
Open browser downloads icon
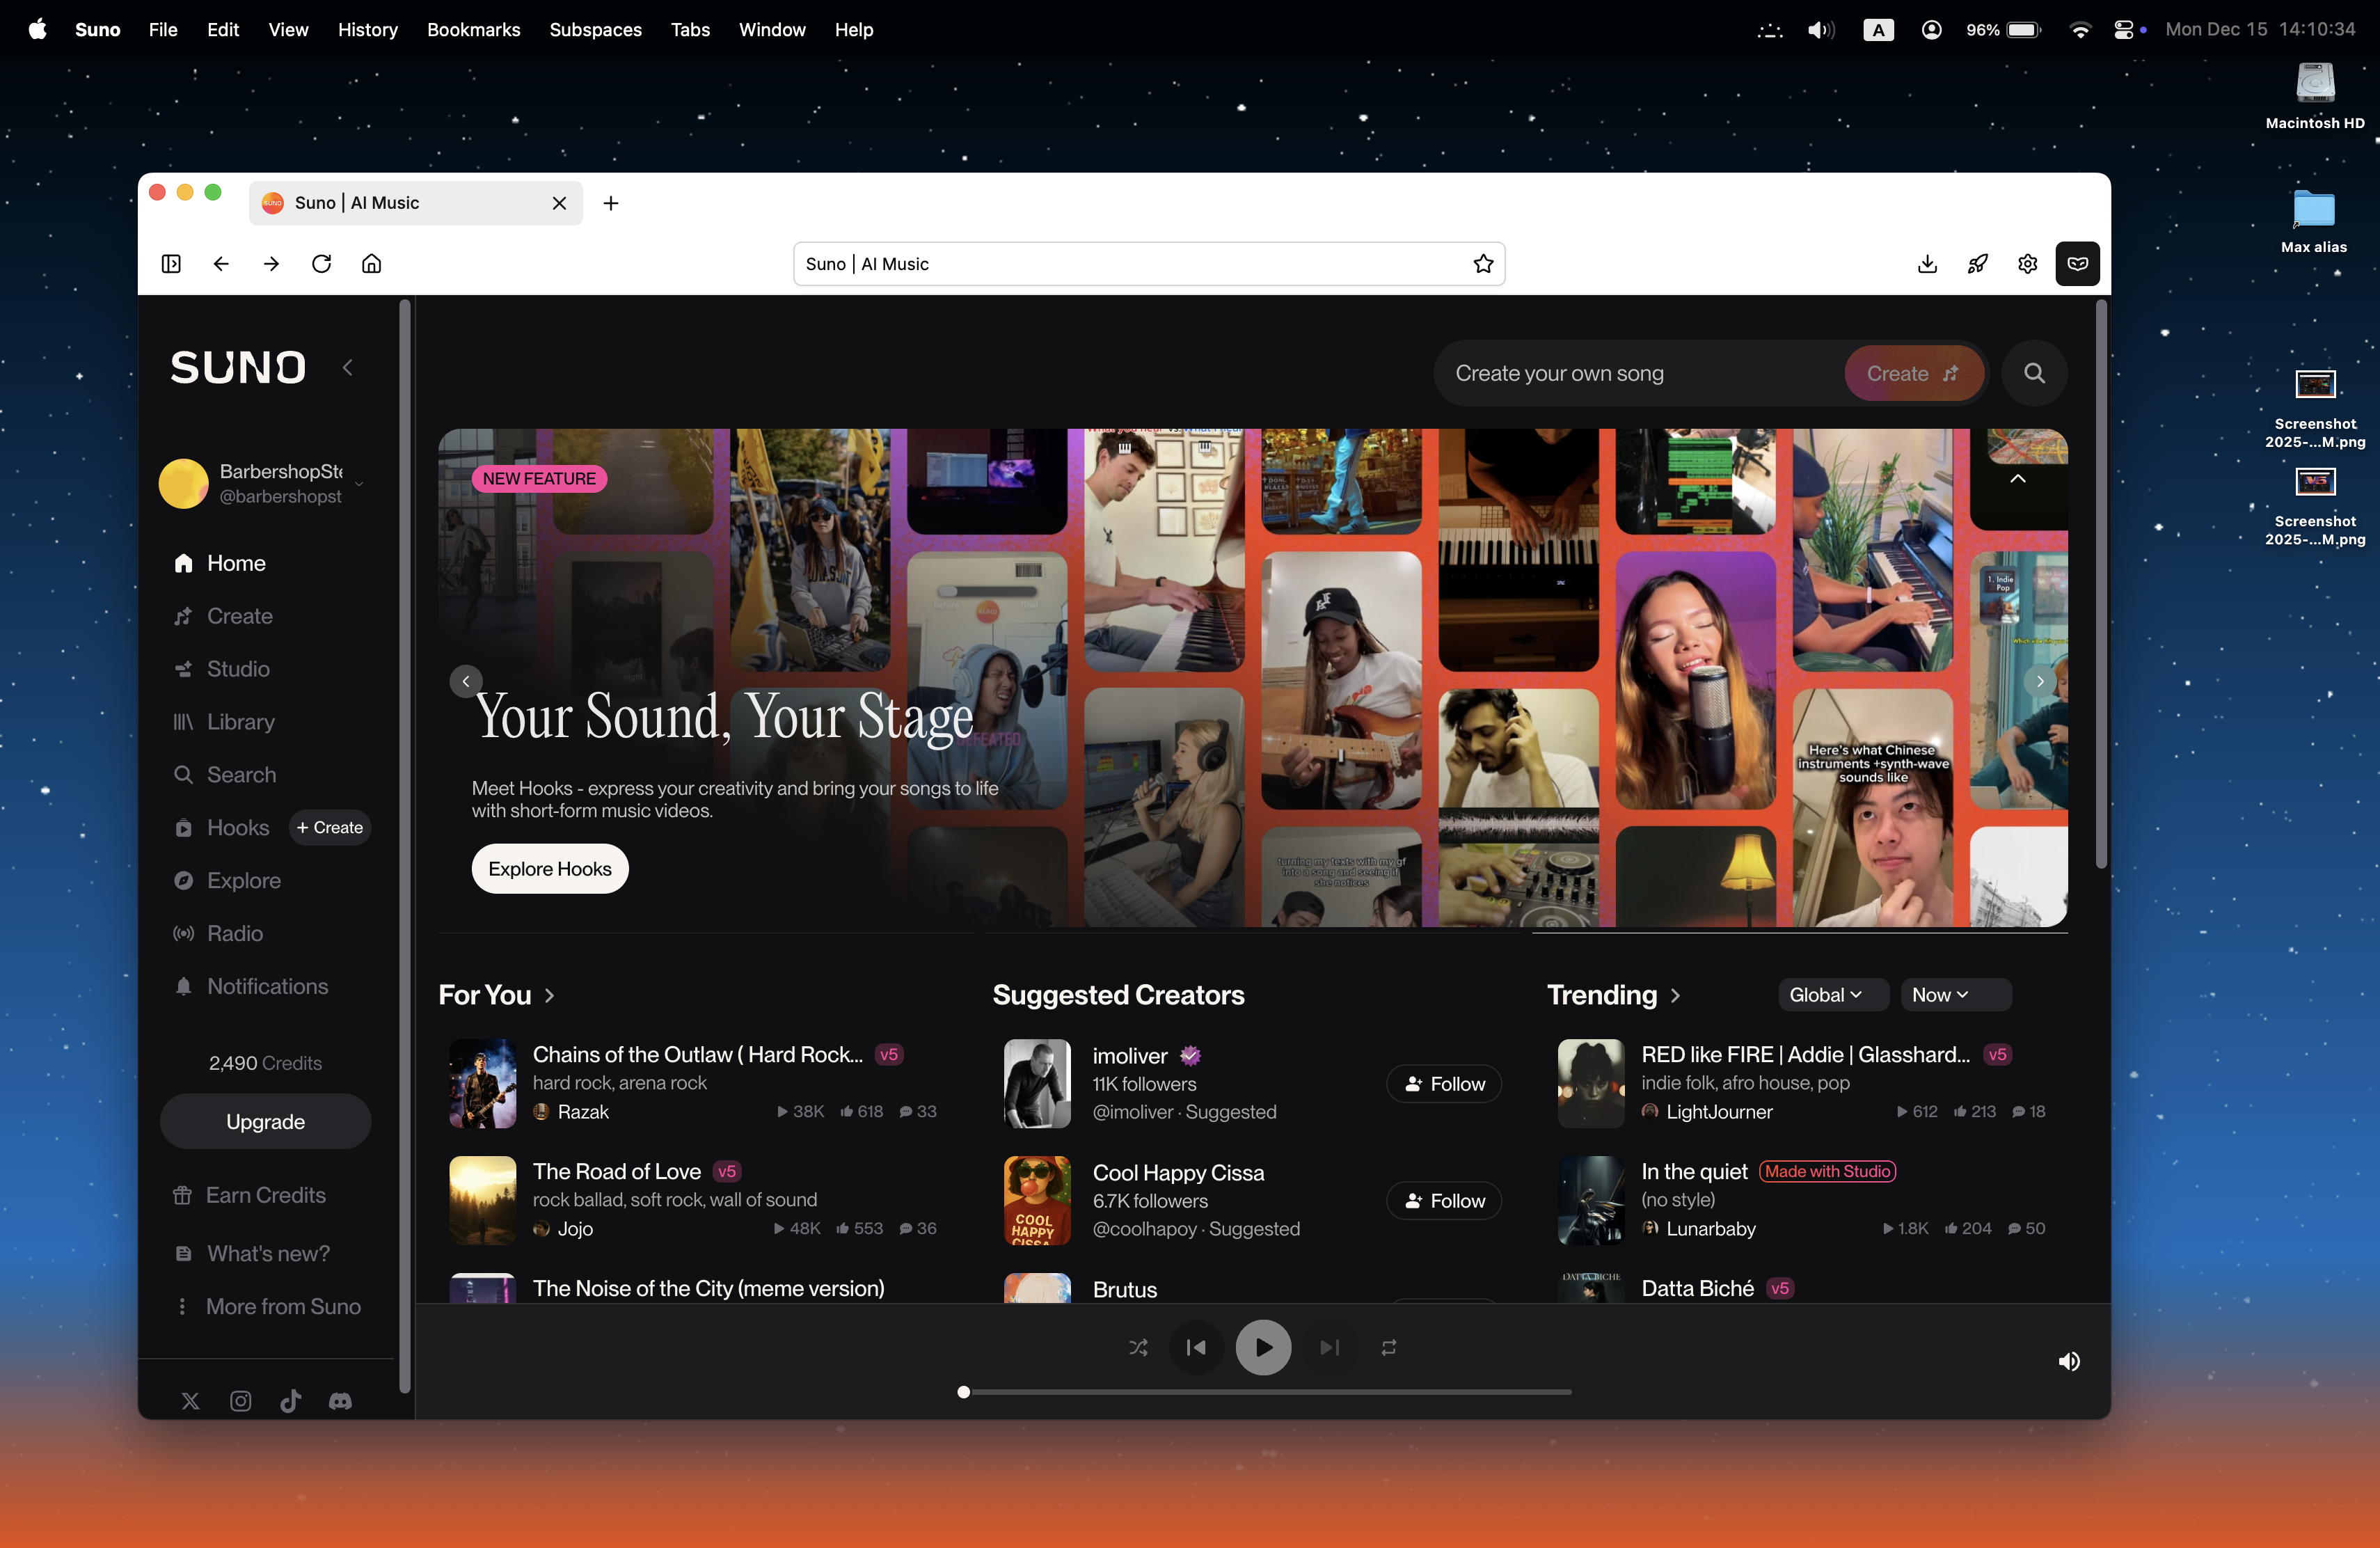(1927, 264)
